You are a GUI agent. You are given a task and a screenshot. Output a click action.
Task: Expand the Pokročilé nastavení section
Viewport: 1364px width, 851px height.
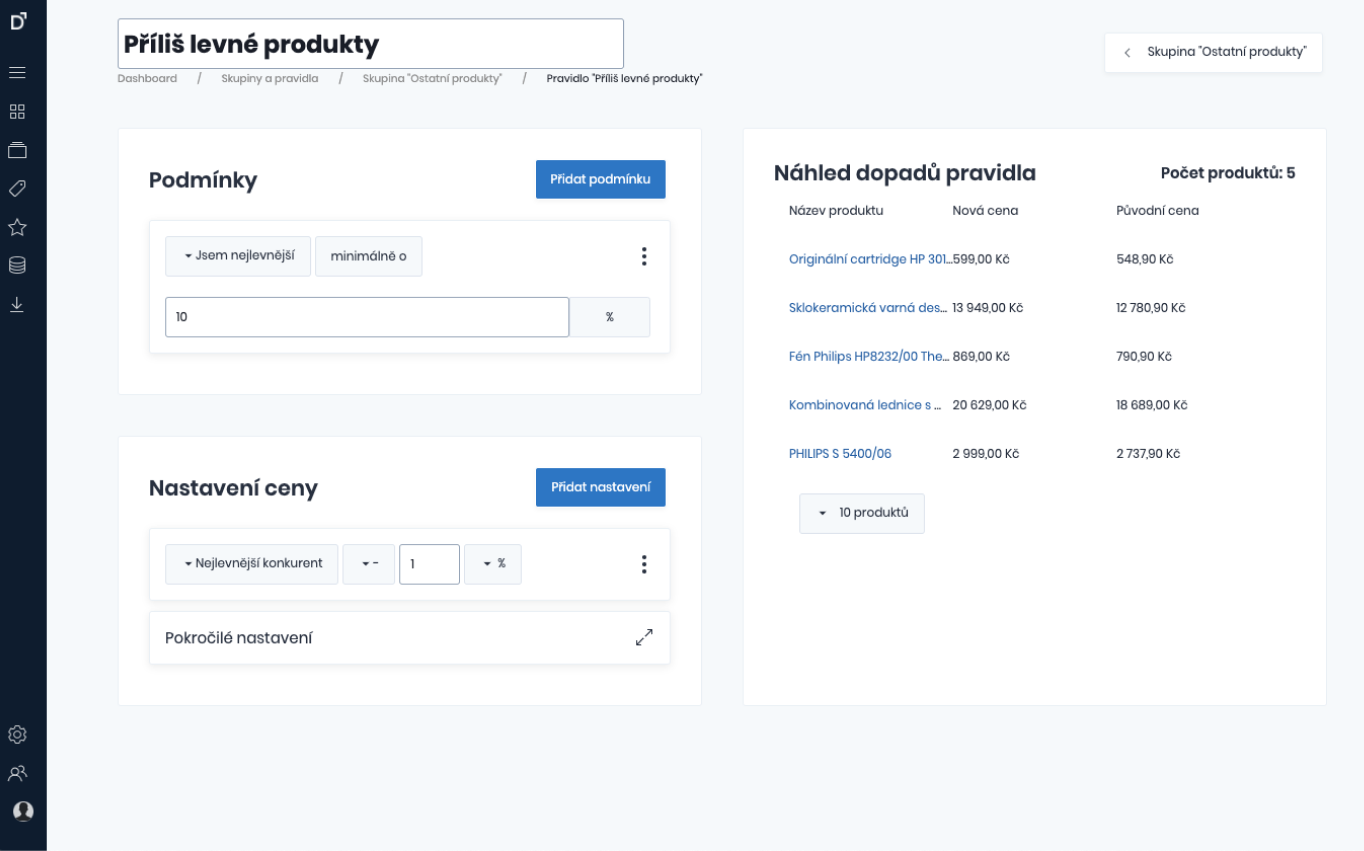tap(644, 637)
